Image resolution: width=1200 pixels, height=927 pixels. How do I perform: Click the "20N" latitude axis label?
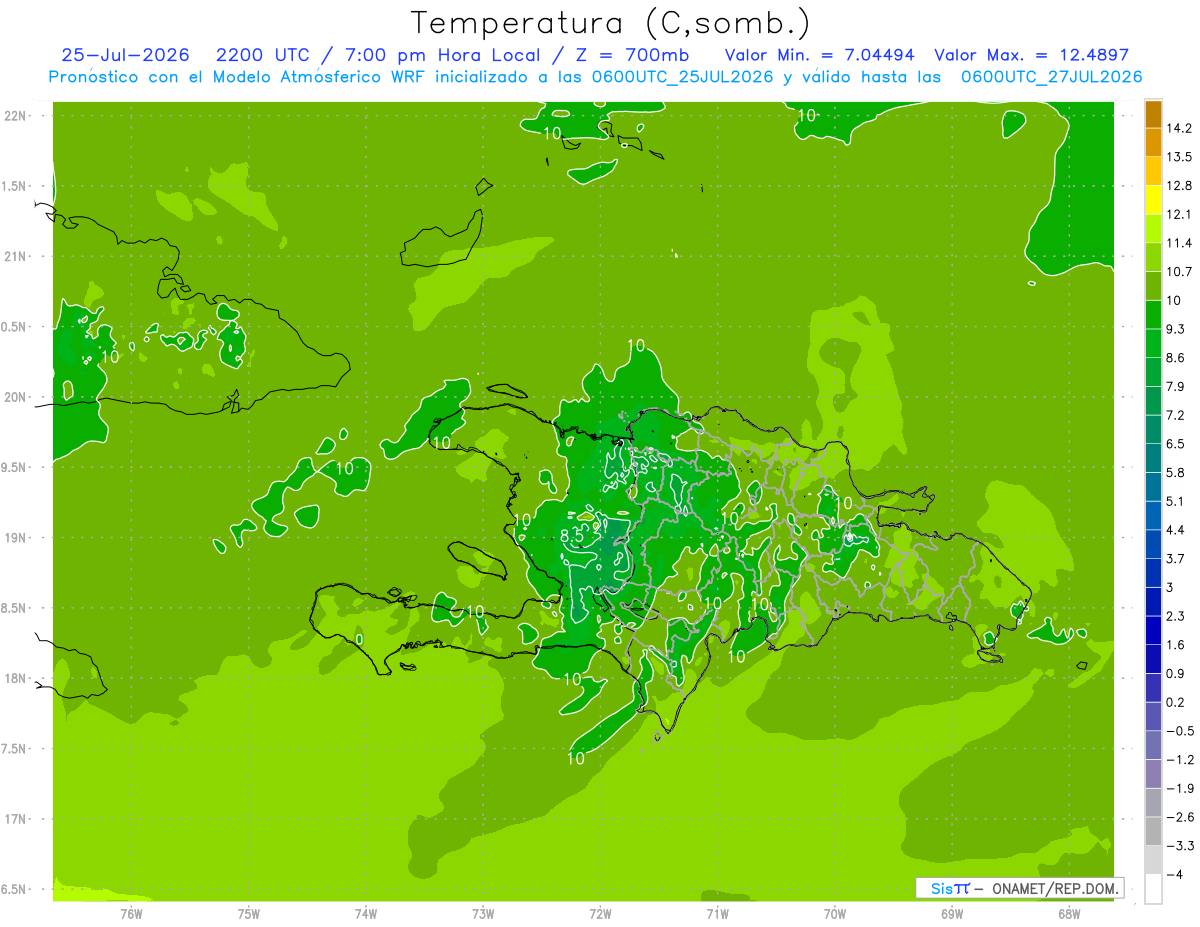pyautogui.click(x=15, y=398)
